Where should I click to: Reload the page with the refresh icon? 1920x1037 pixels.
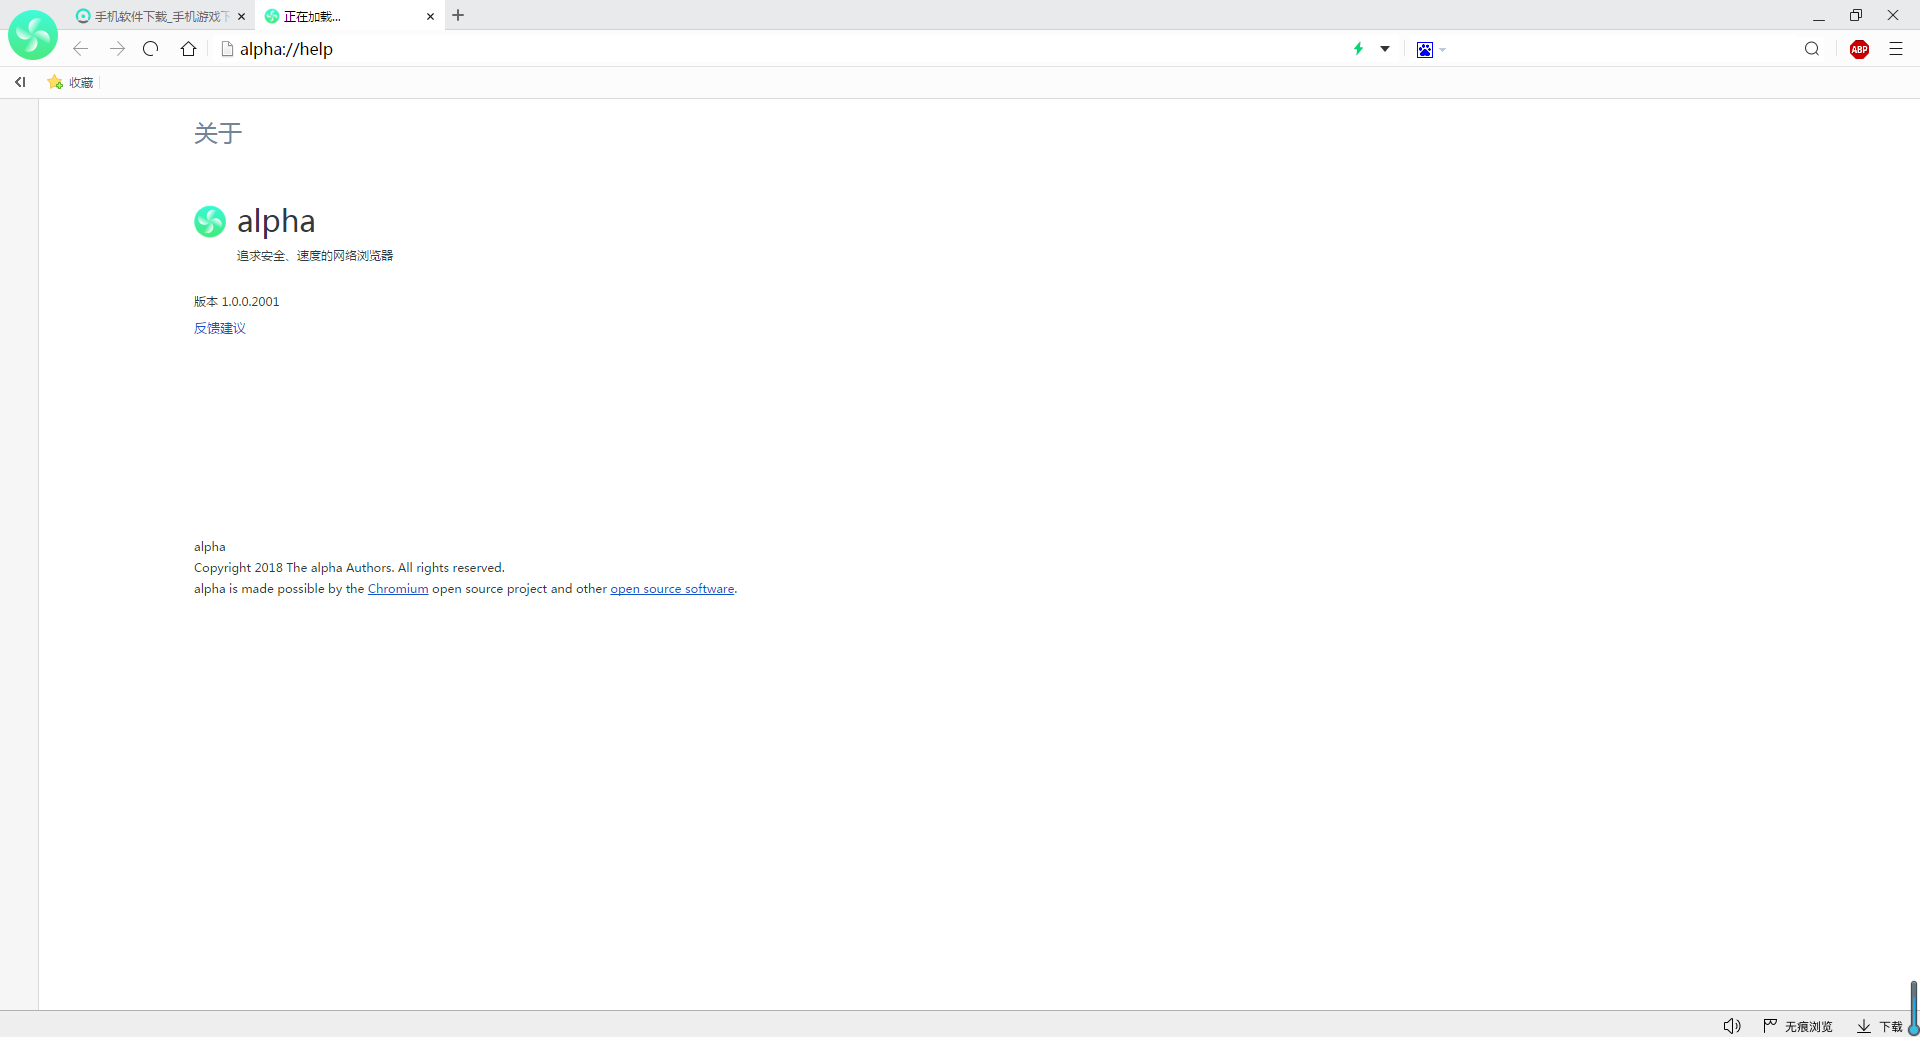pyautogui.click(x=151, y=49)
